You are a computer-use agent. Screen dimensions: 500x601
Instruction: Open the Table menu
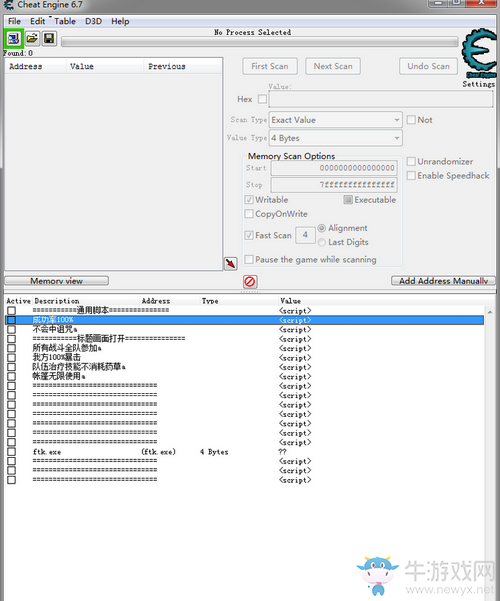coord(65,21)
